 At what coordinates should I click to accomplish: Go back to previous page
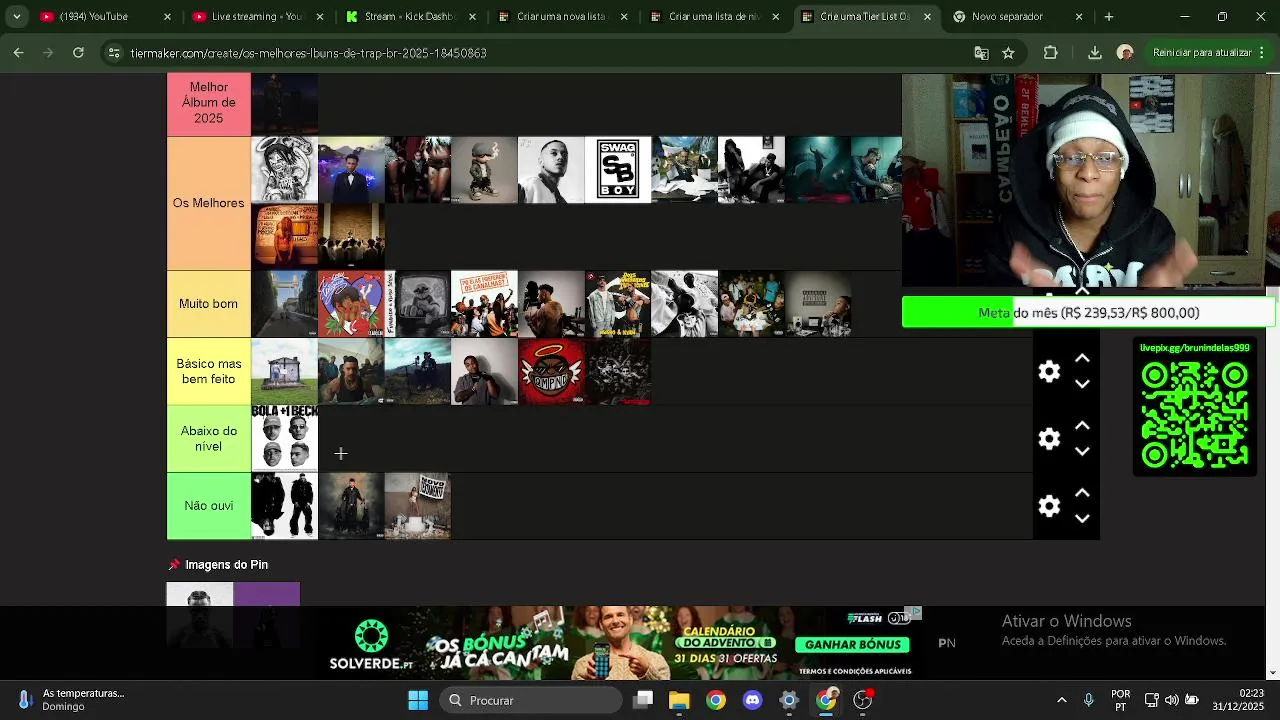(19, 52)
